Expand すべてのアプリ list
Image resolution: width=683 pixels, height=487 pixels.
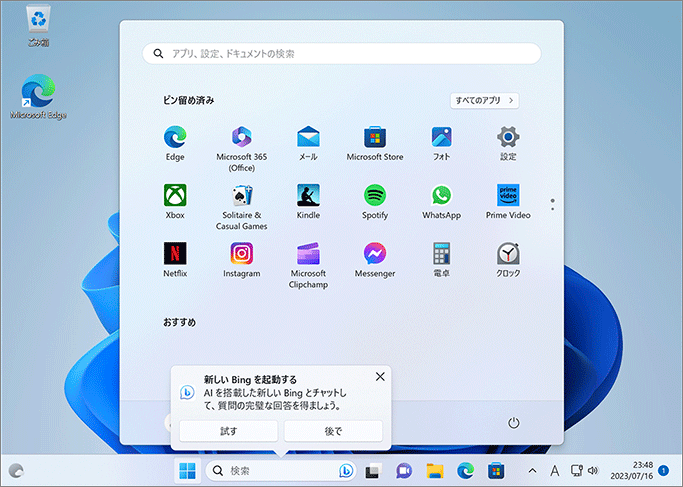pos(484,101)
